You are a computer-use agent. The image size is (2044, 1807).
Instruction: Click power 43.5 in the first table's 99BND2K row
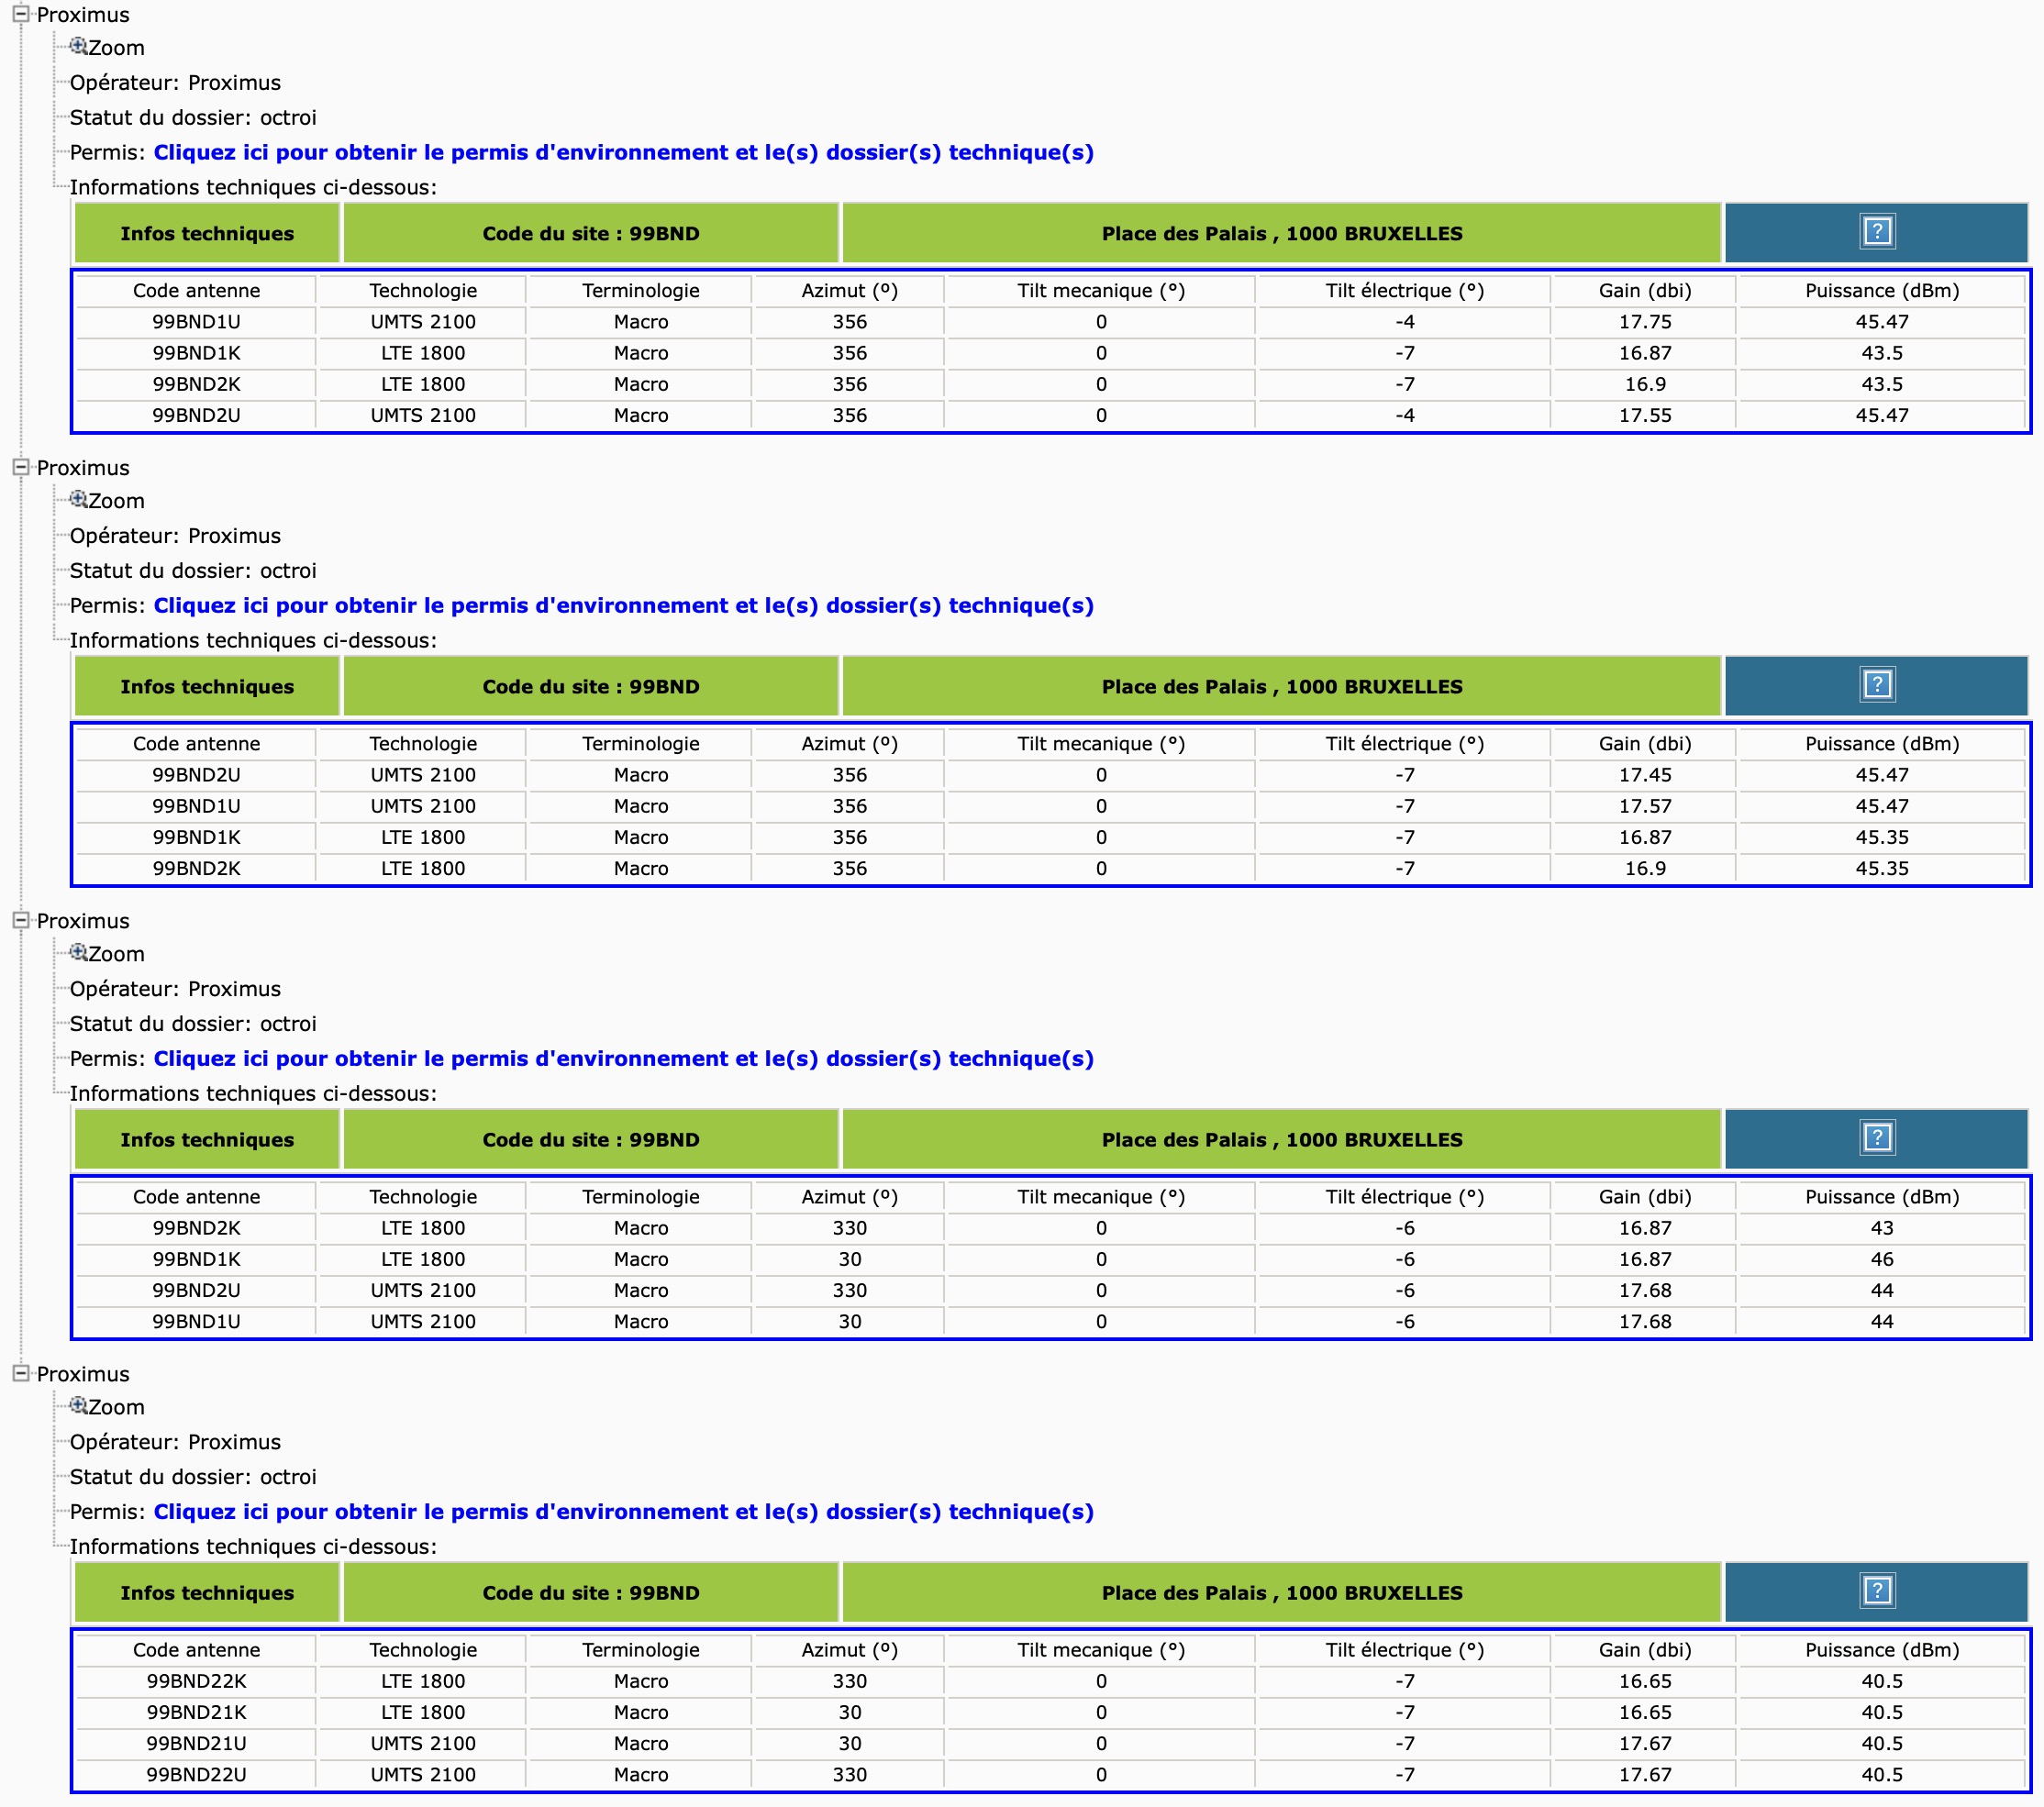tap(1881, 384)
